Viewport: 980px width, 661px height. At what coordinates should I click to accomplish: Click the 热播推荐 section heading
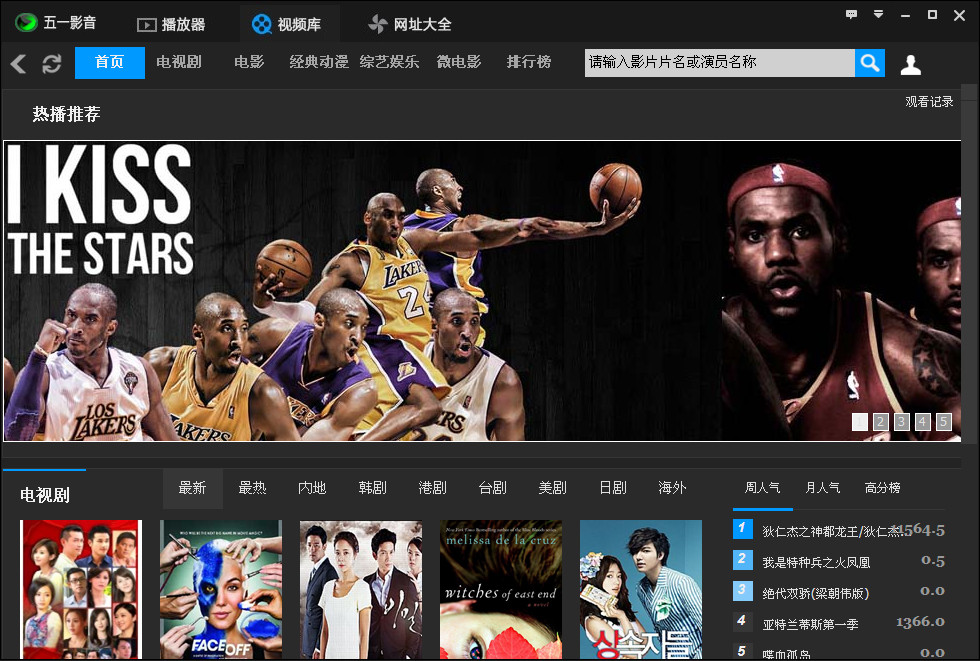[x=66, y=114]
